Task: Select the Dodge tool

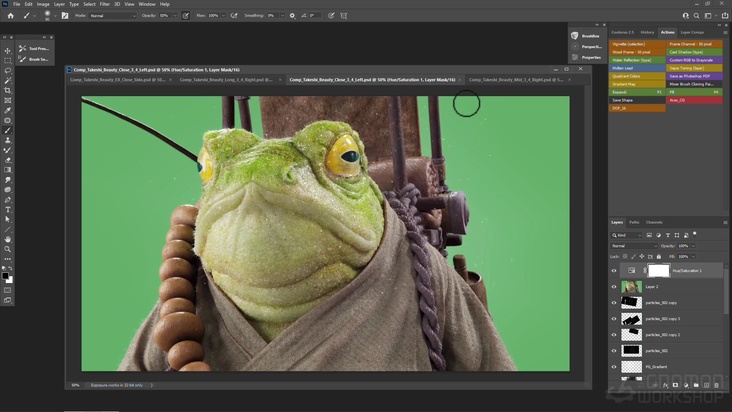Action: 7,190
